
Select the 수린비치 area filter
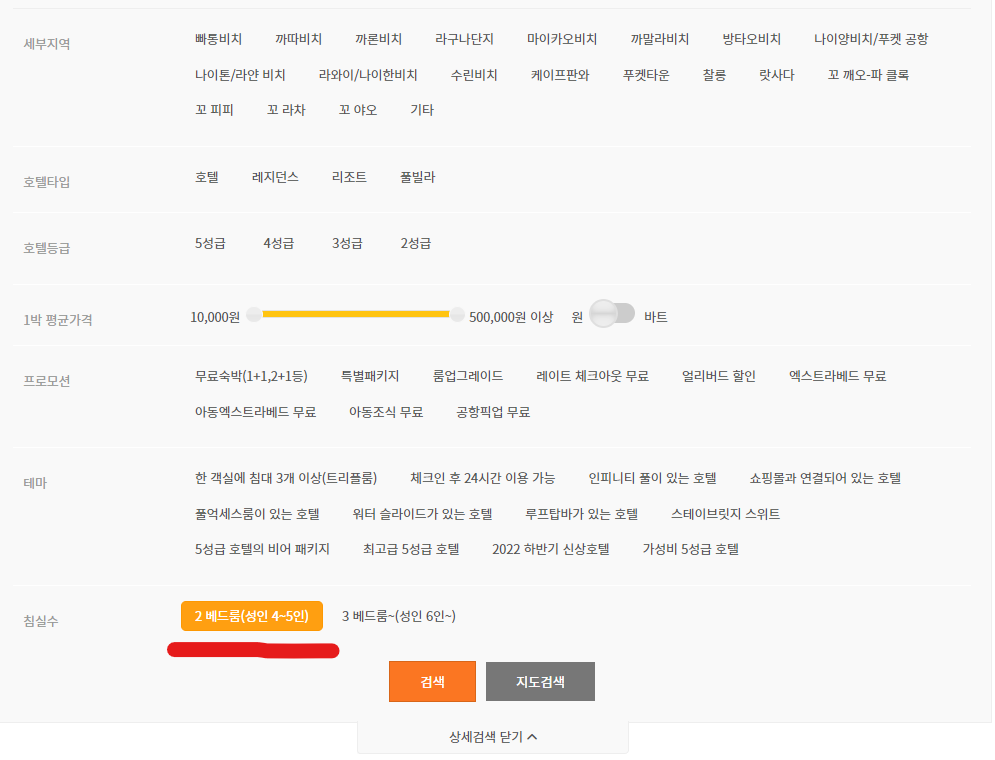(473, 75)
